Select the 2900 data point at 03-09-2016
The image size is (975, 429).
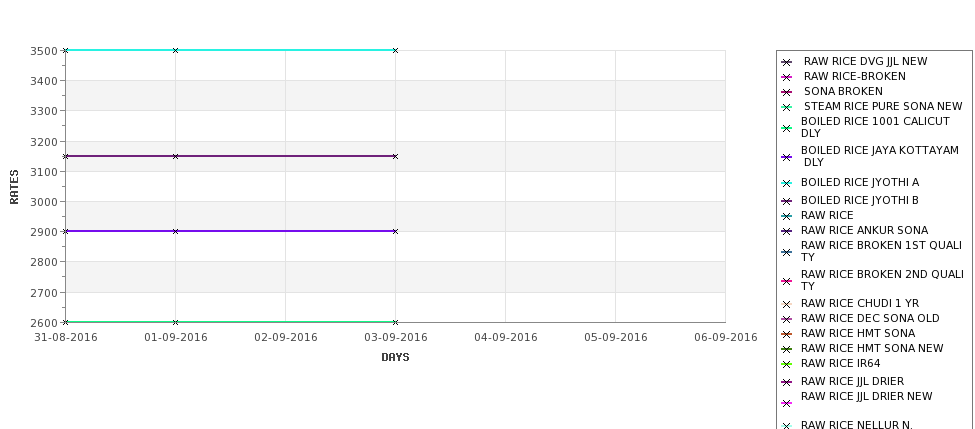395,231
